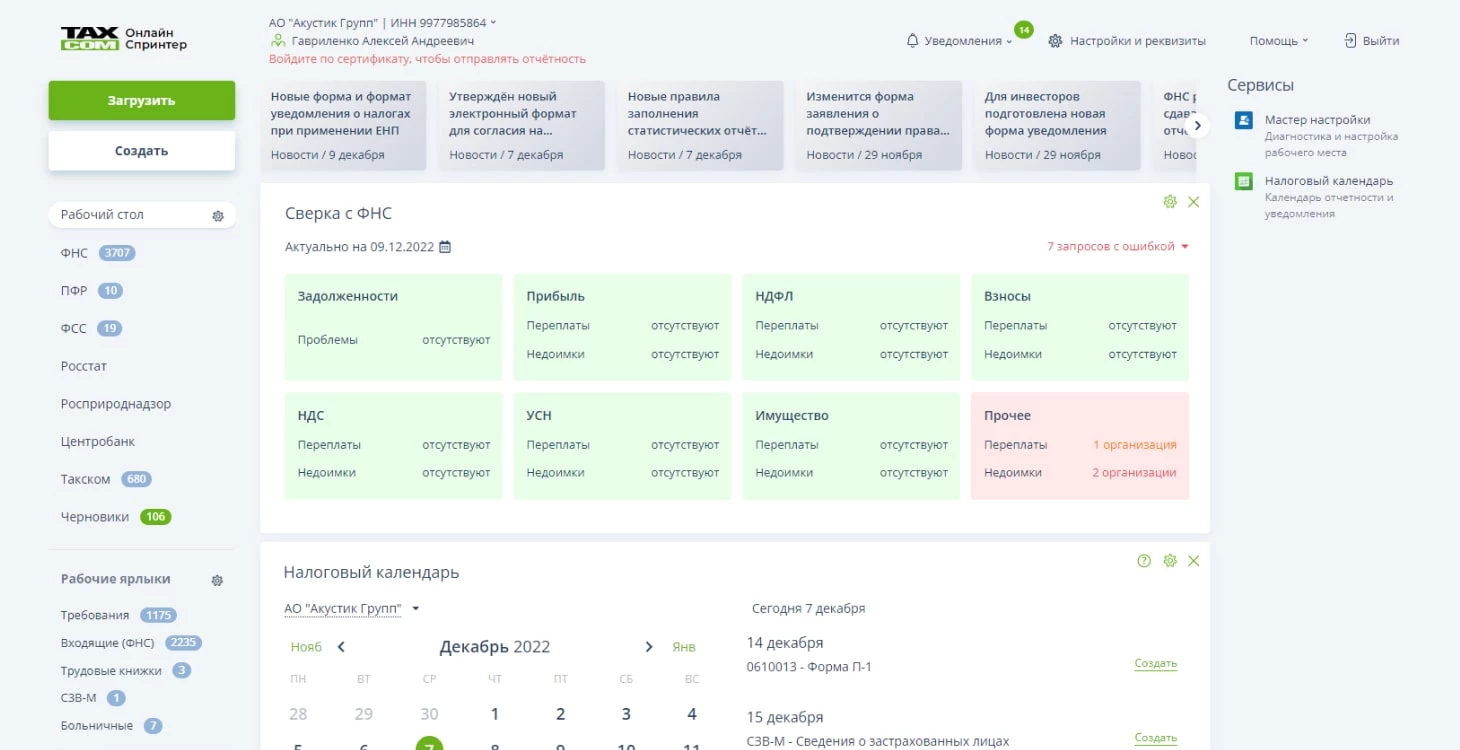Click the Янв month link
Viewport: 1460px width, 750px height.
pyautogui.click(x=684, y=647)
